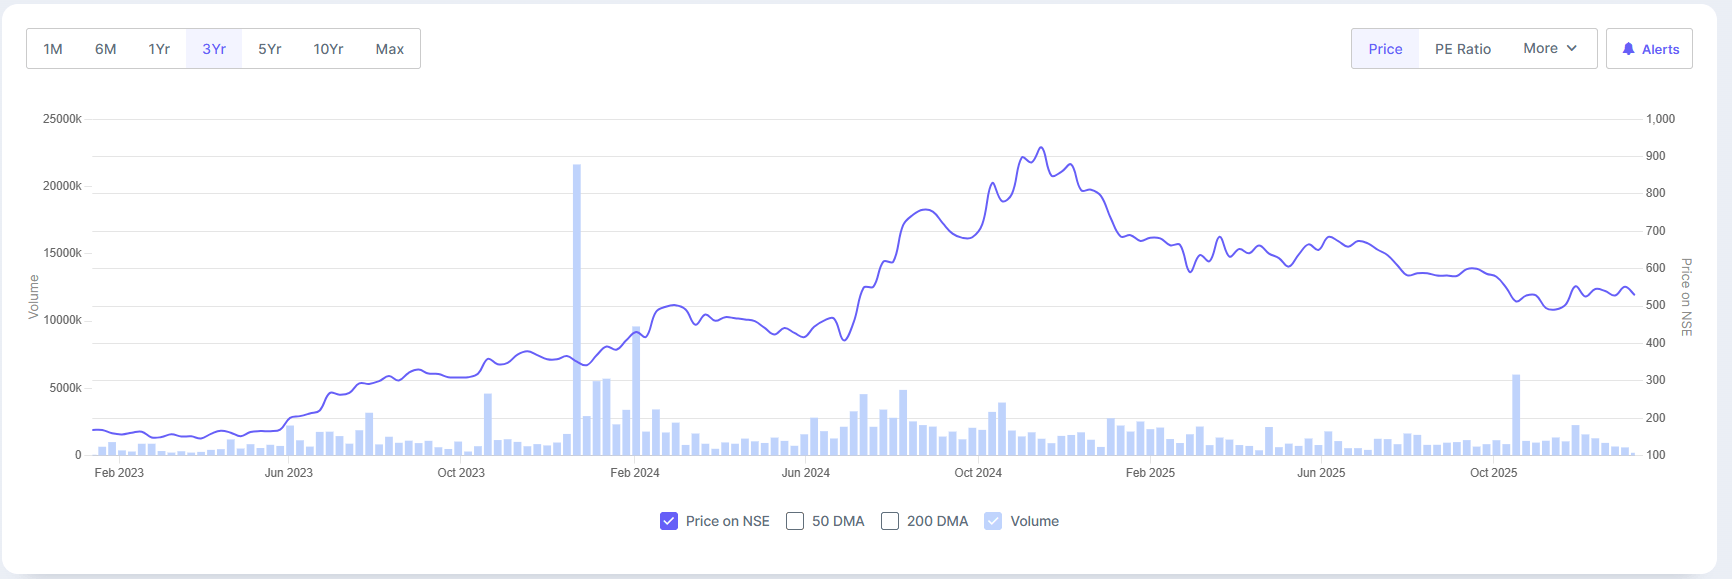Click the More dropdown chevron arrow

tap(1572, 49)
